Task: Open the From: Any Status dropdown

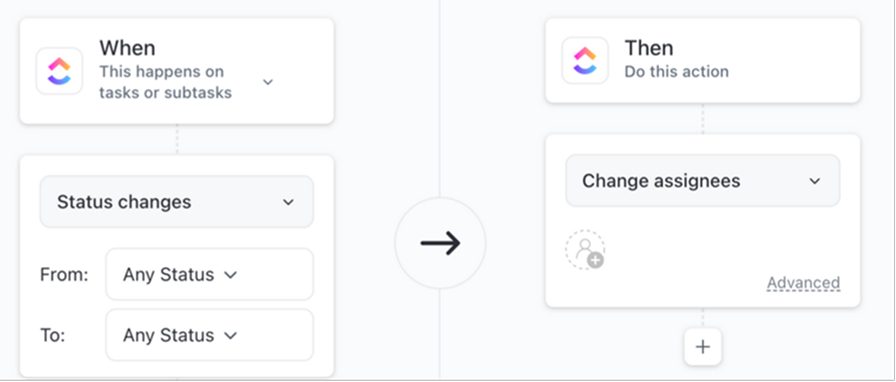Action: tap(210, 274)
